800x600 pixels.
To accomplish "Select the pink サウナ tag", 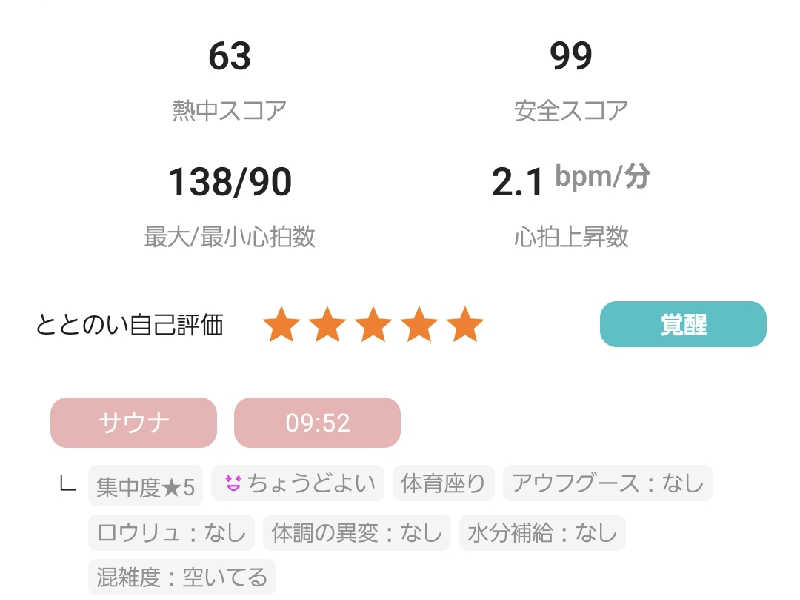I will [133, 423].
